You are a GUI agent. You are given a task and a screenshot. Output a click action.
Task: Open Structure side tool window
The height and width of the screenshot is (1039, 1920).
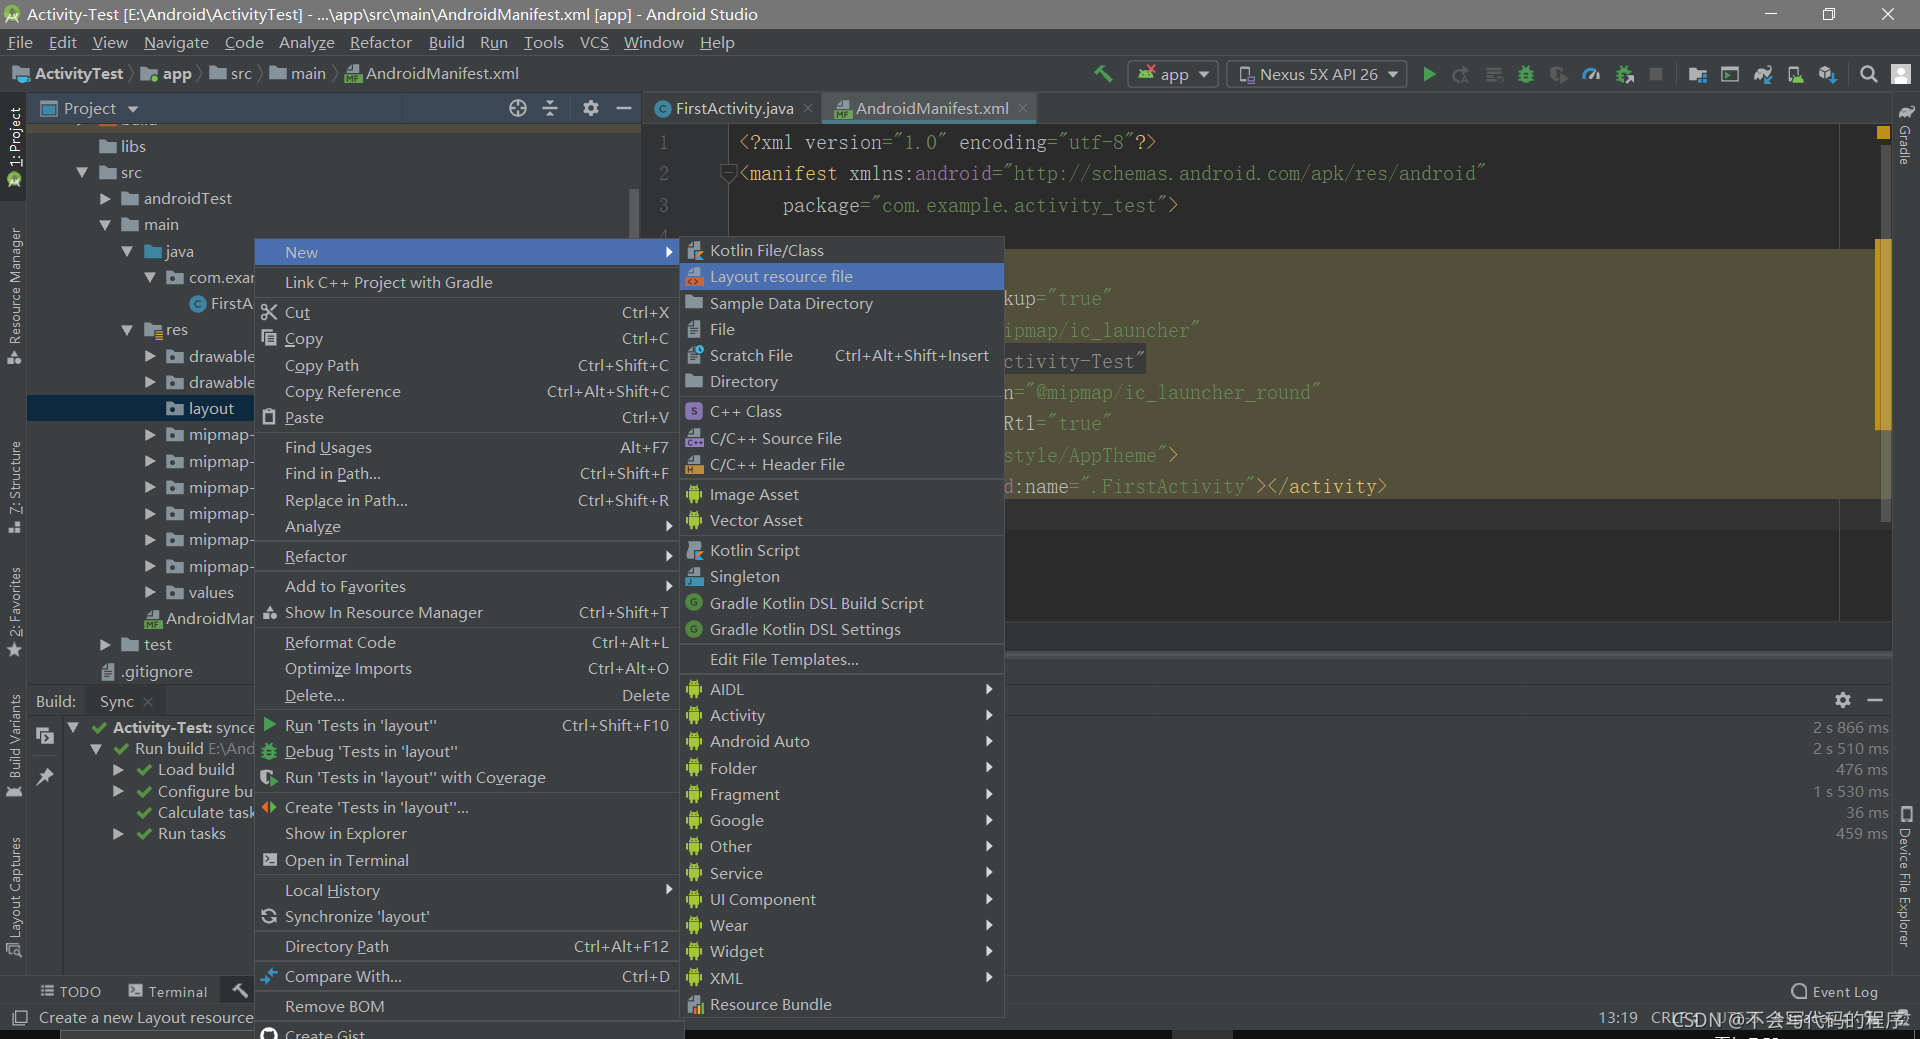pos(15,487)
